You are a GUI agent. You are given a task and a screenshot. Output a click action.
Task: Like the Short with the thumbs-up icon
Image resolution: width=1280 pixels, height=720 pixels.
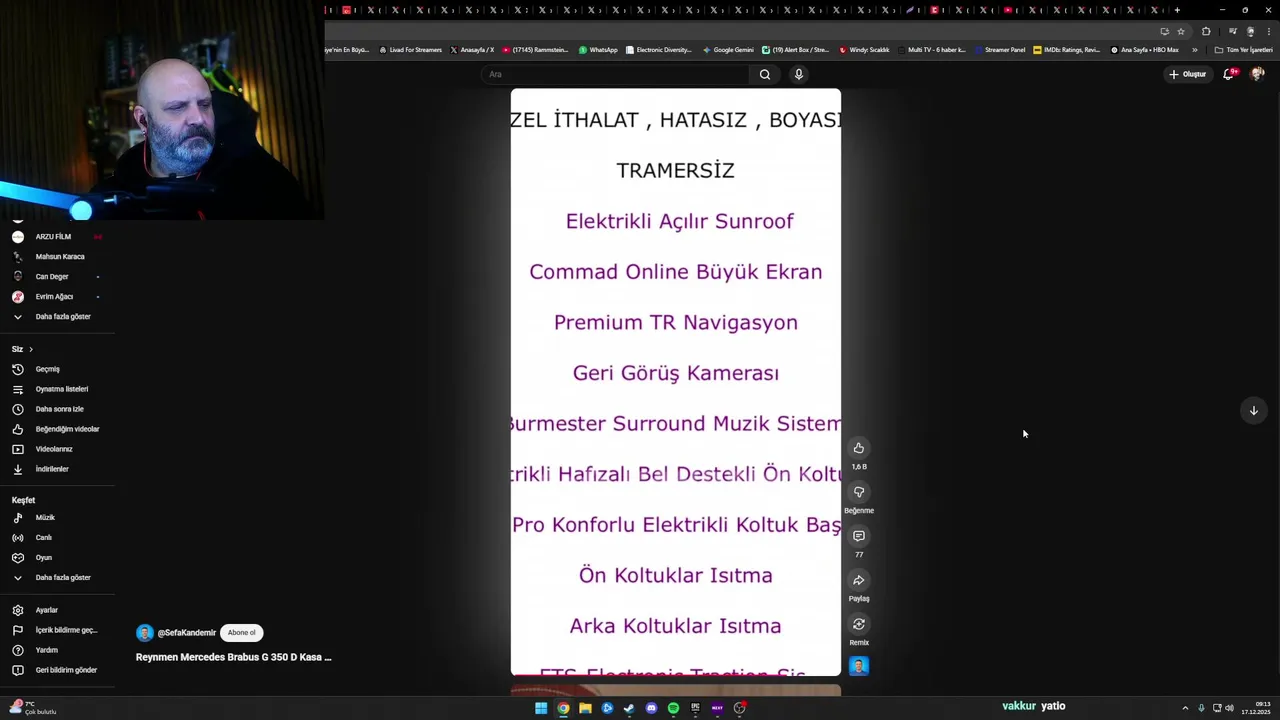(859, 448)
